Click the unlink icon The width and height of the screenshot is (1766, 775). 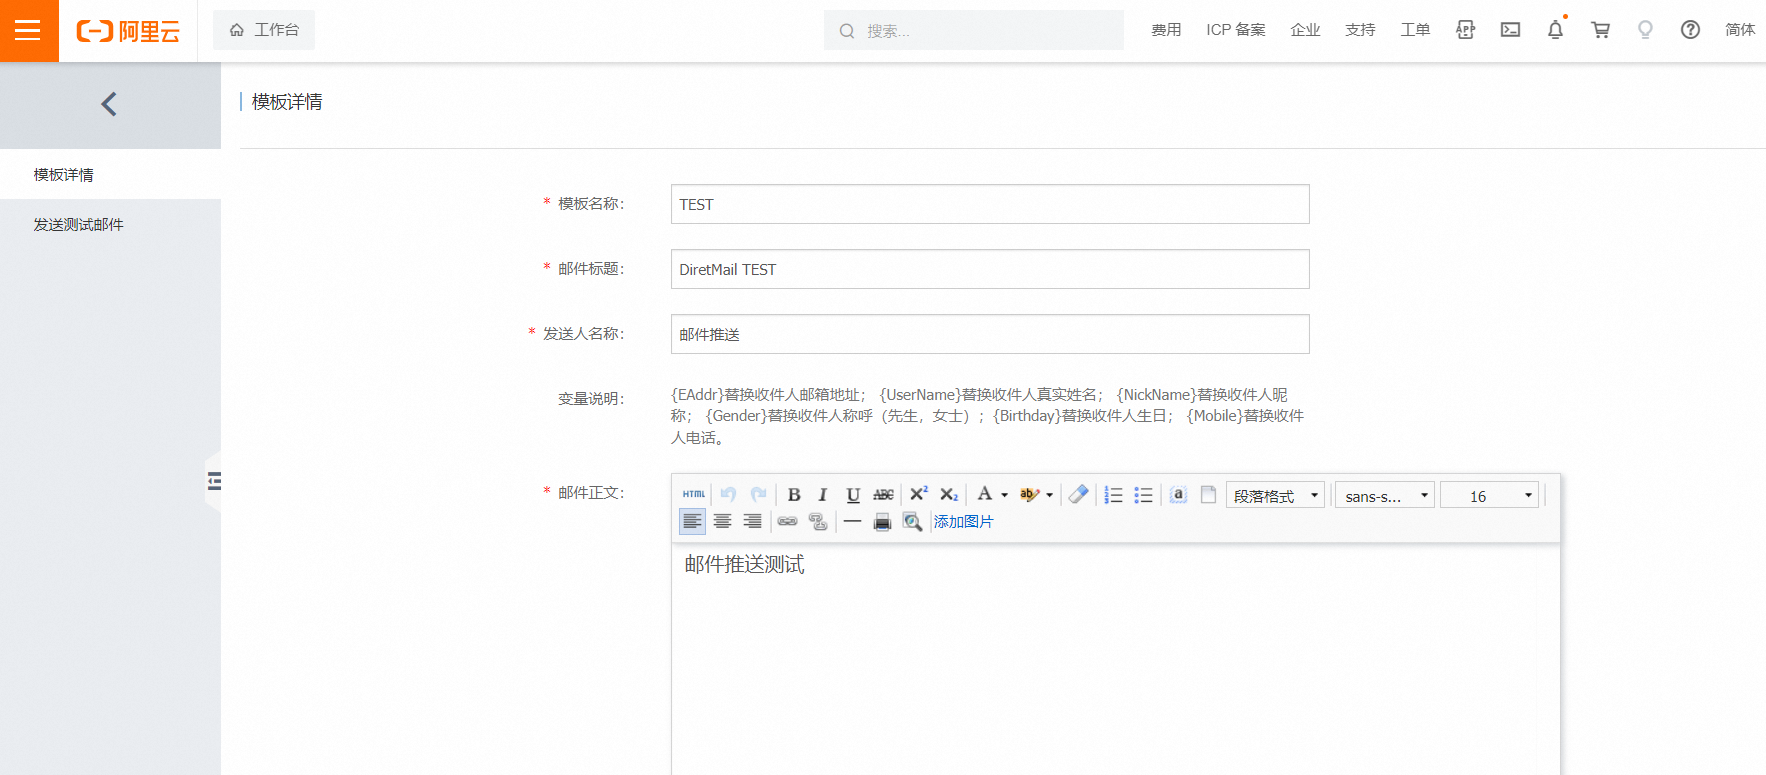coord(818,521)
